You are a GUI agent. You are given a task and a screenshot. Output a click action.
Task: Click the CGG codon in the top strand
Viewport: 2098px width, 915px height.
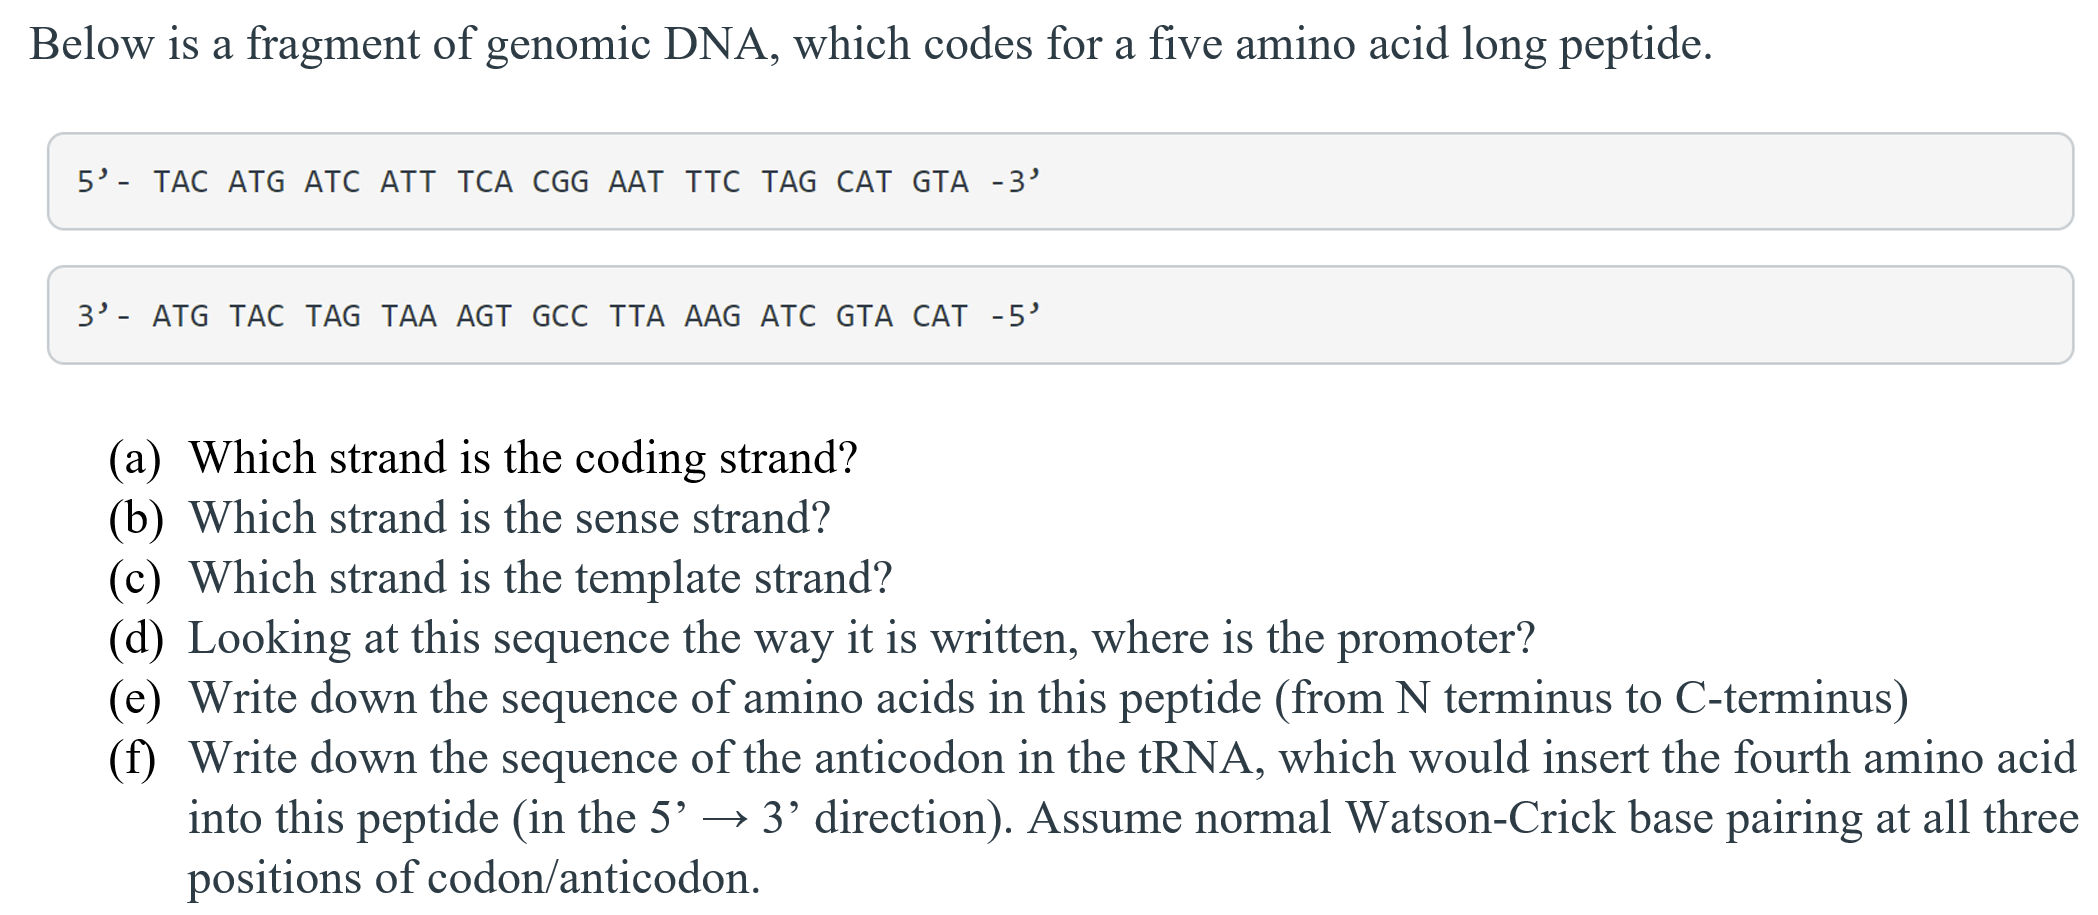click(561, 182)
